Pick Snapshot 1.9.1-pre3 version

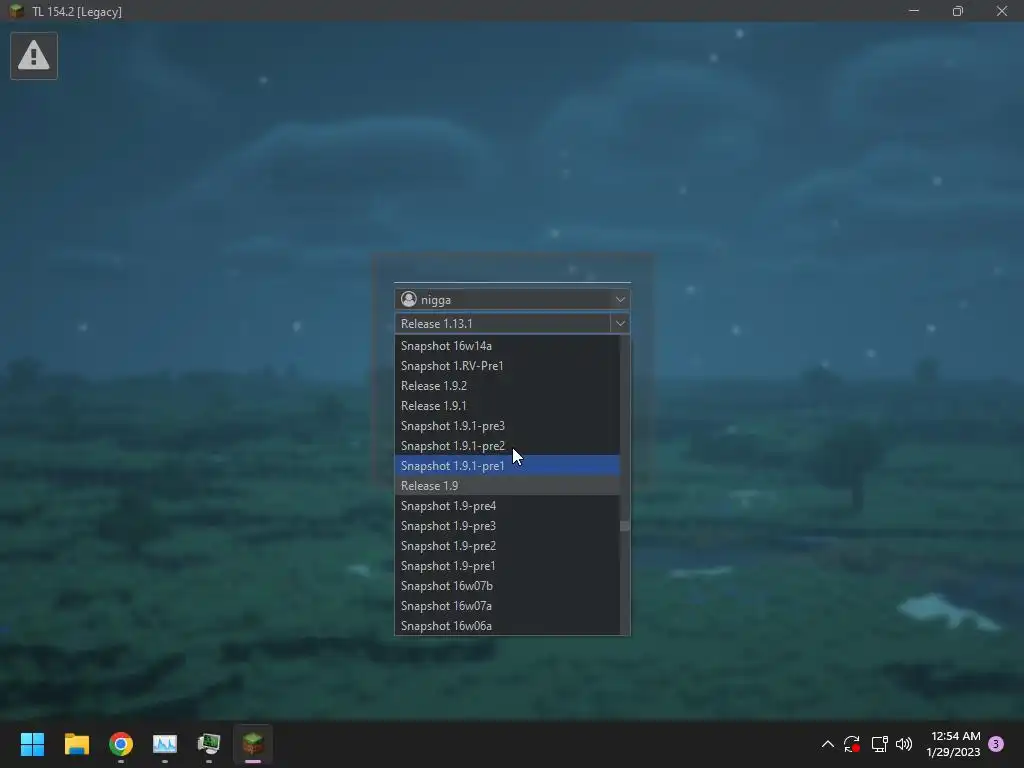[507, 426]
